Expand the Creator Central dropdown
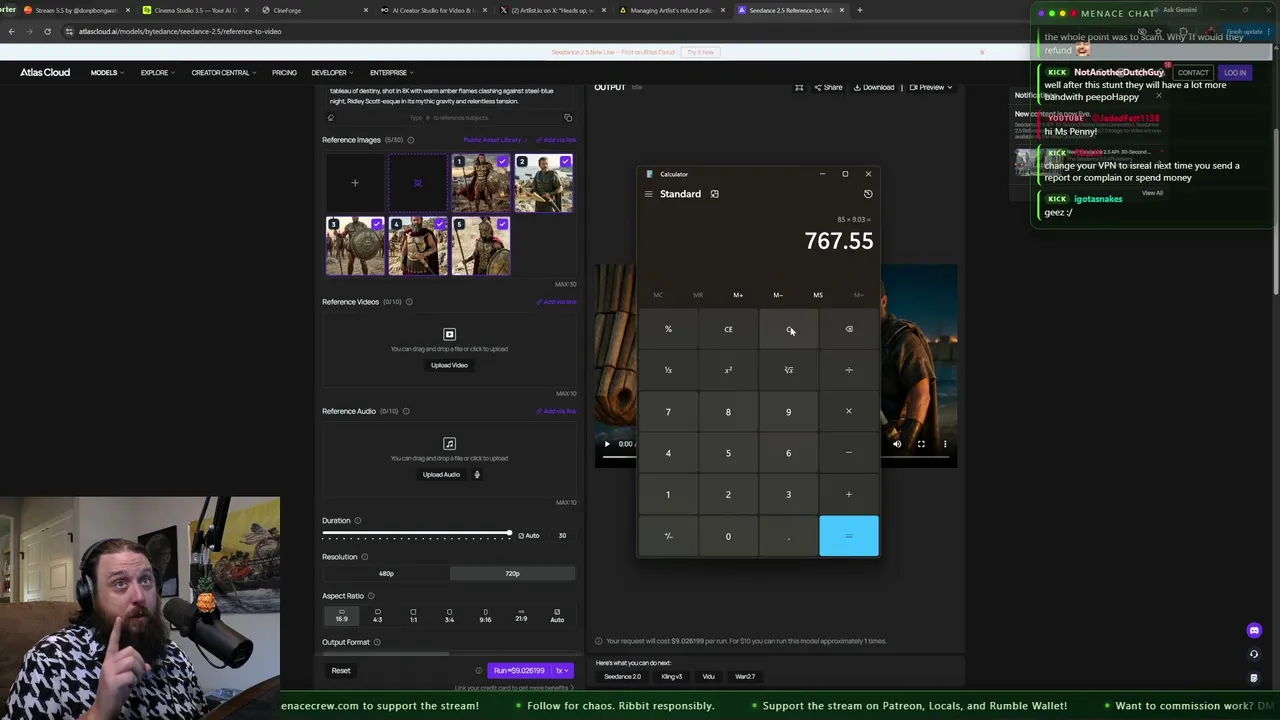Image resolution: width=1280 pixels, height=720 pixels. pyautogui.click(x=224, y=73)
